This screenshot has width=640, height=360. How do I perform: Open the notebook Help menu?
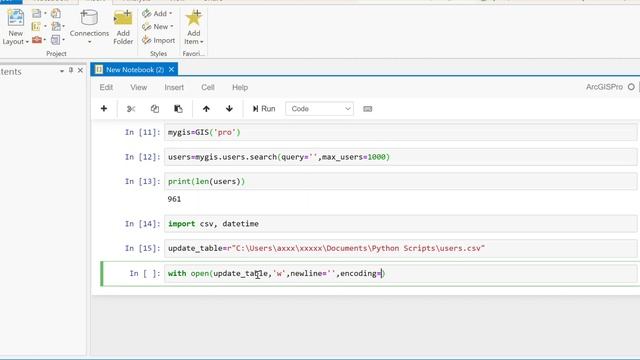click(240, 87)
